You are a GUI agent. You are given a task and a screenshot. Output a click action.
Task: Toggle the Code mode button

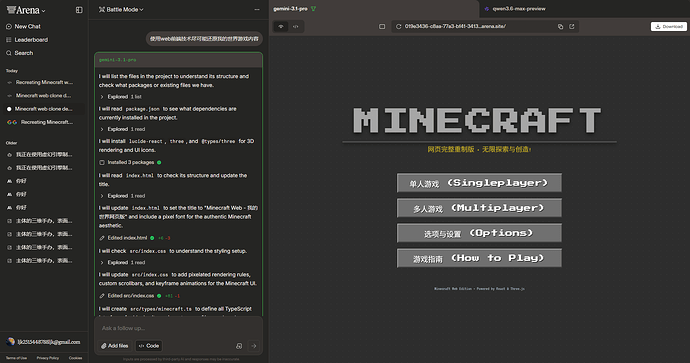coord(149,346)
